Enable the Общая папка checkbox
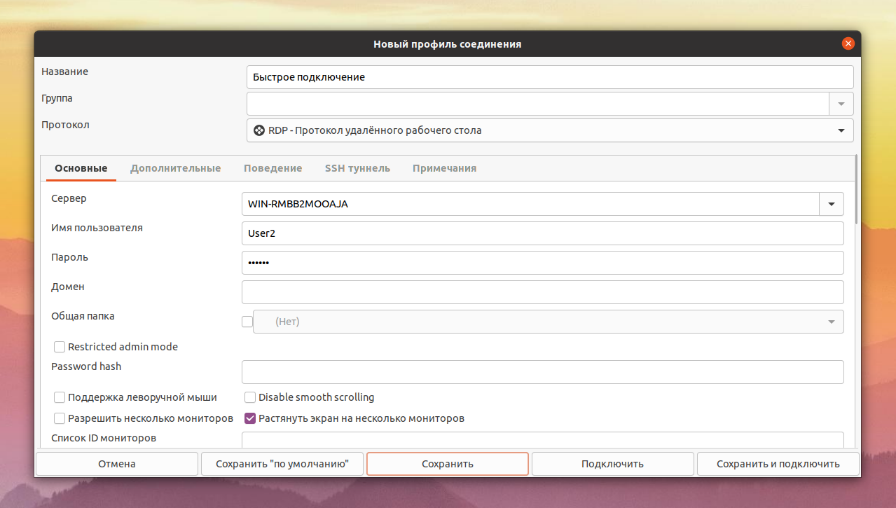This screenshot has height=508, width=896. tap(247, 322)
